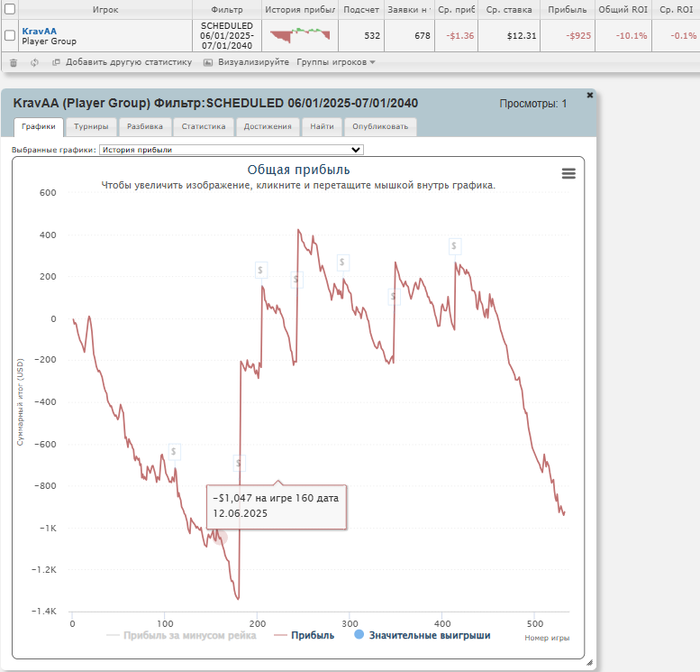Sort by the Подсчет column header
This screenshot has width=700, height=672.
[x=361, y=9]
